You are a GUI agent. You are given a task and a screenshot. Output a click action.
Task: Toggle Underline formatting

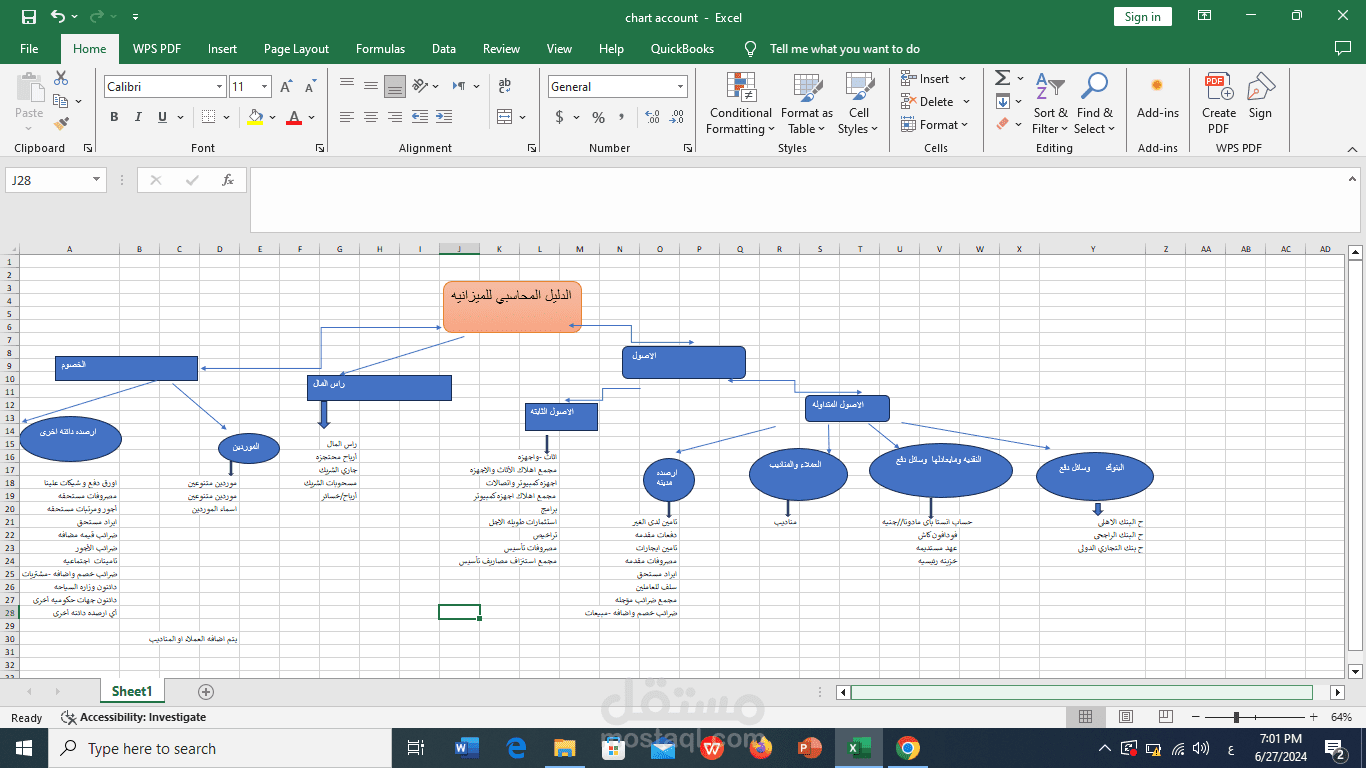click(162, 117)
